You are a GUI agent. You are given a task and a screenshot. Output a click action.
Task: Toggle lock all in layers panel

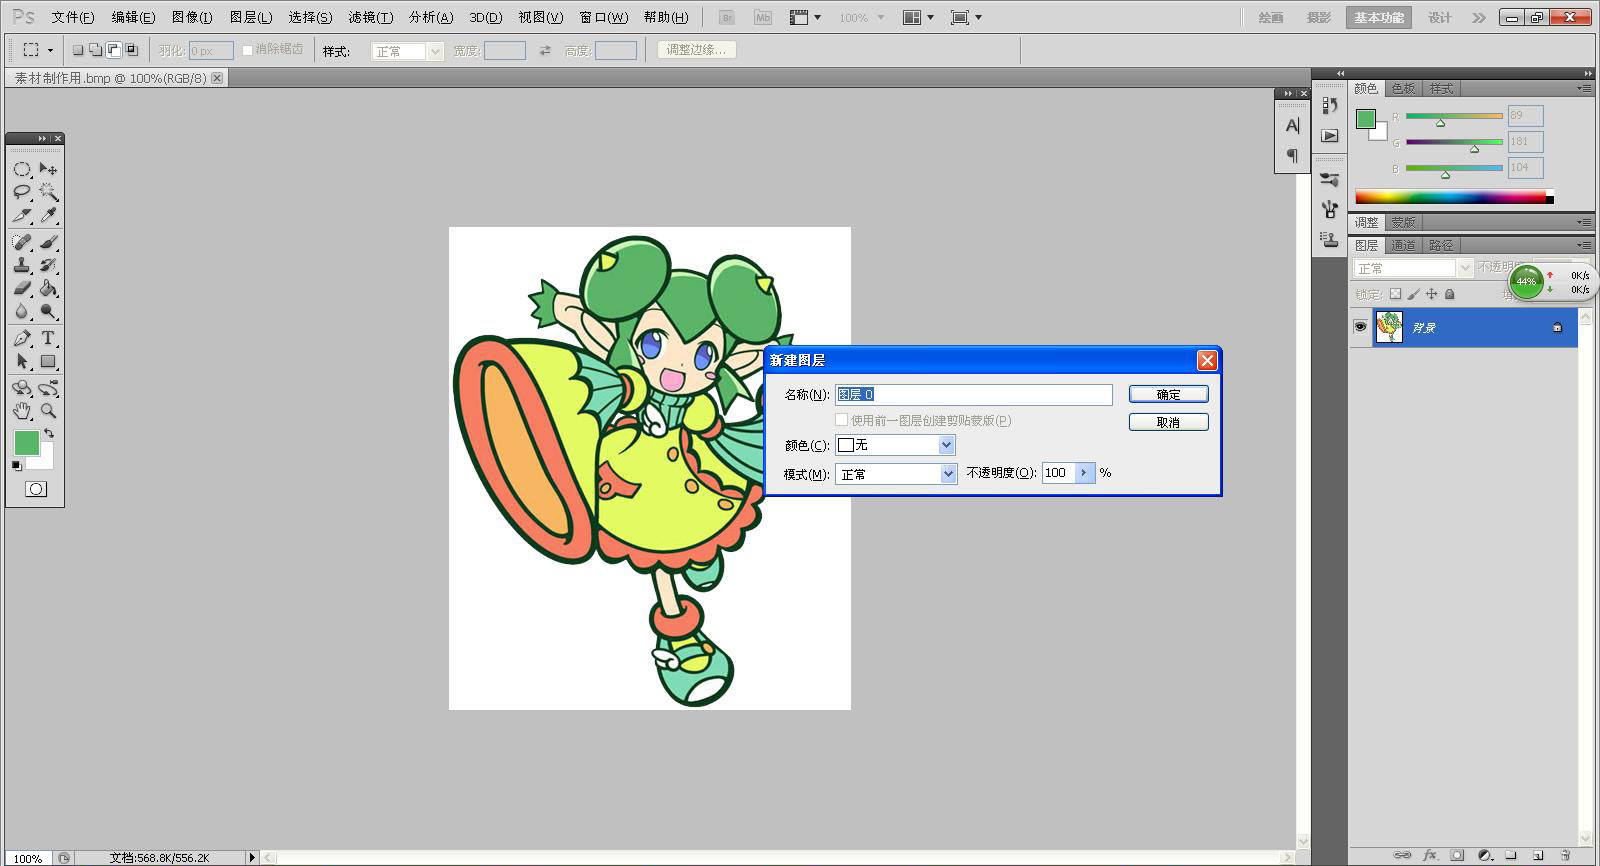pyautogui.click(x=1450, y=294)
